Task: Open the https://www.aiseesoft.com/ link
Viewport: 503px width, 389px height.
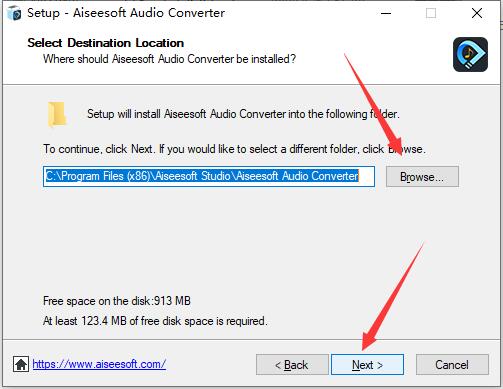Action: 99,364
